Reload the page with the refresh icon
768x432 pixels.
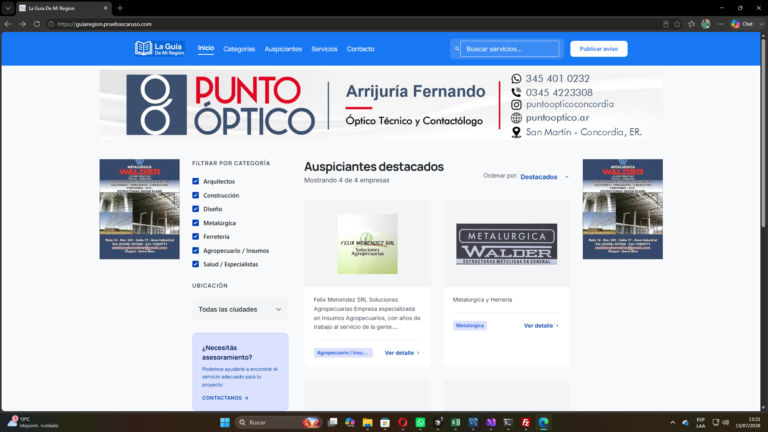pyautogui.click(x=36, y=24)
